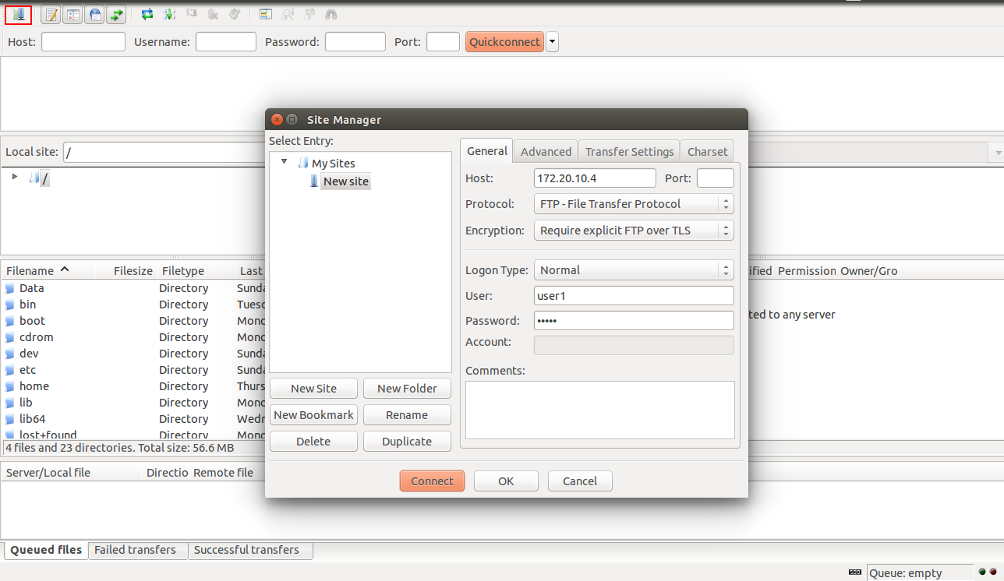Click the reconnect to last server icon

pos(234,14)
